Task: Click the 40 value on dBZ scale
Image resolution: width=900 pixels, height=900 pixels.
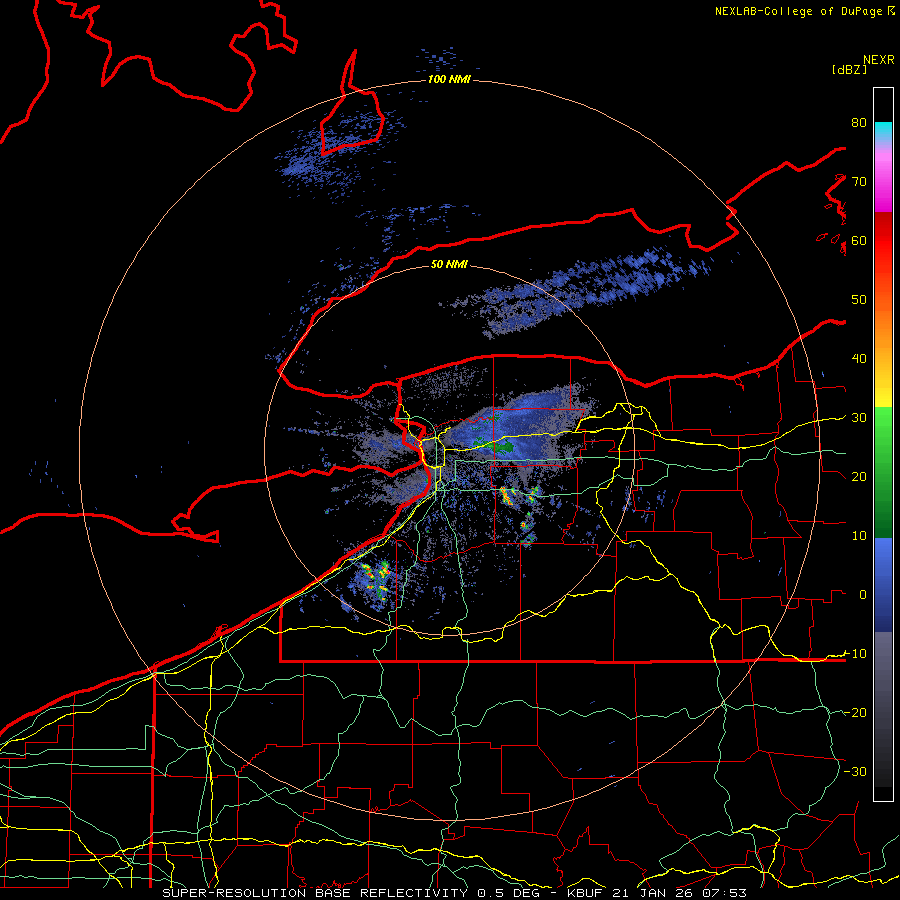Action: (x=859, y=359)
